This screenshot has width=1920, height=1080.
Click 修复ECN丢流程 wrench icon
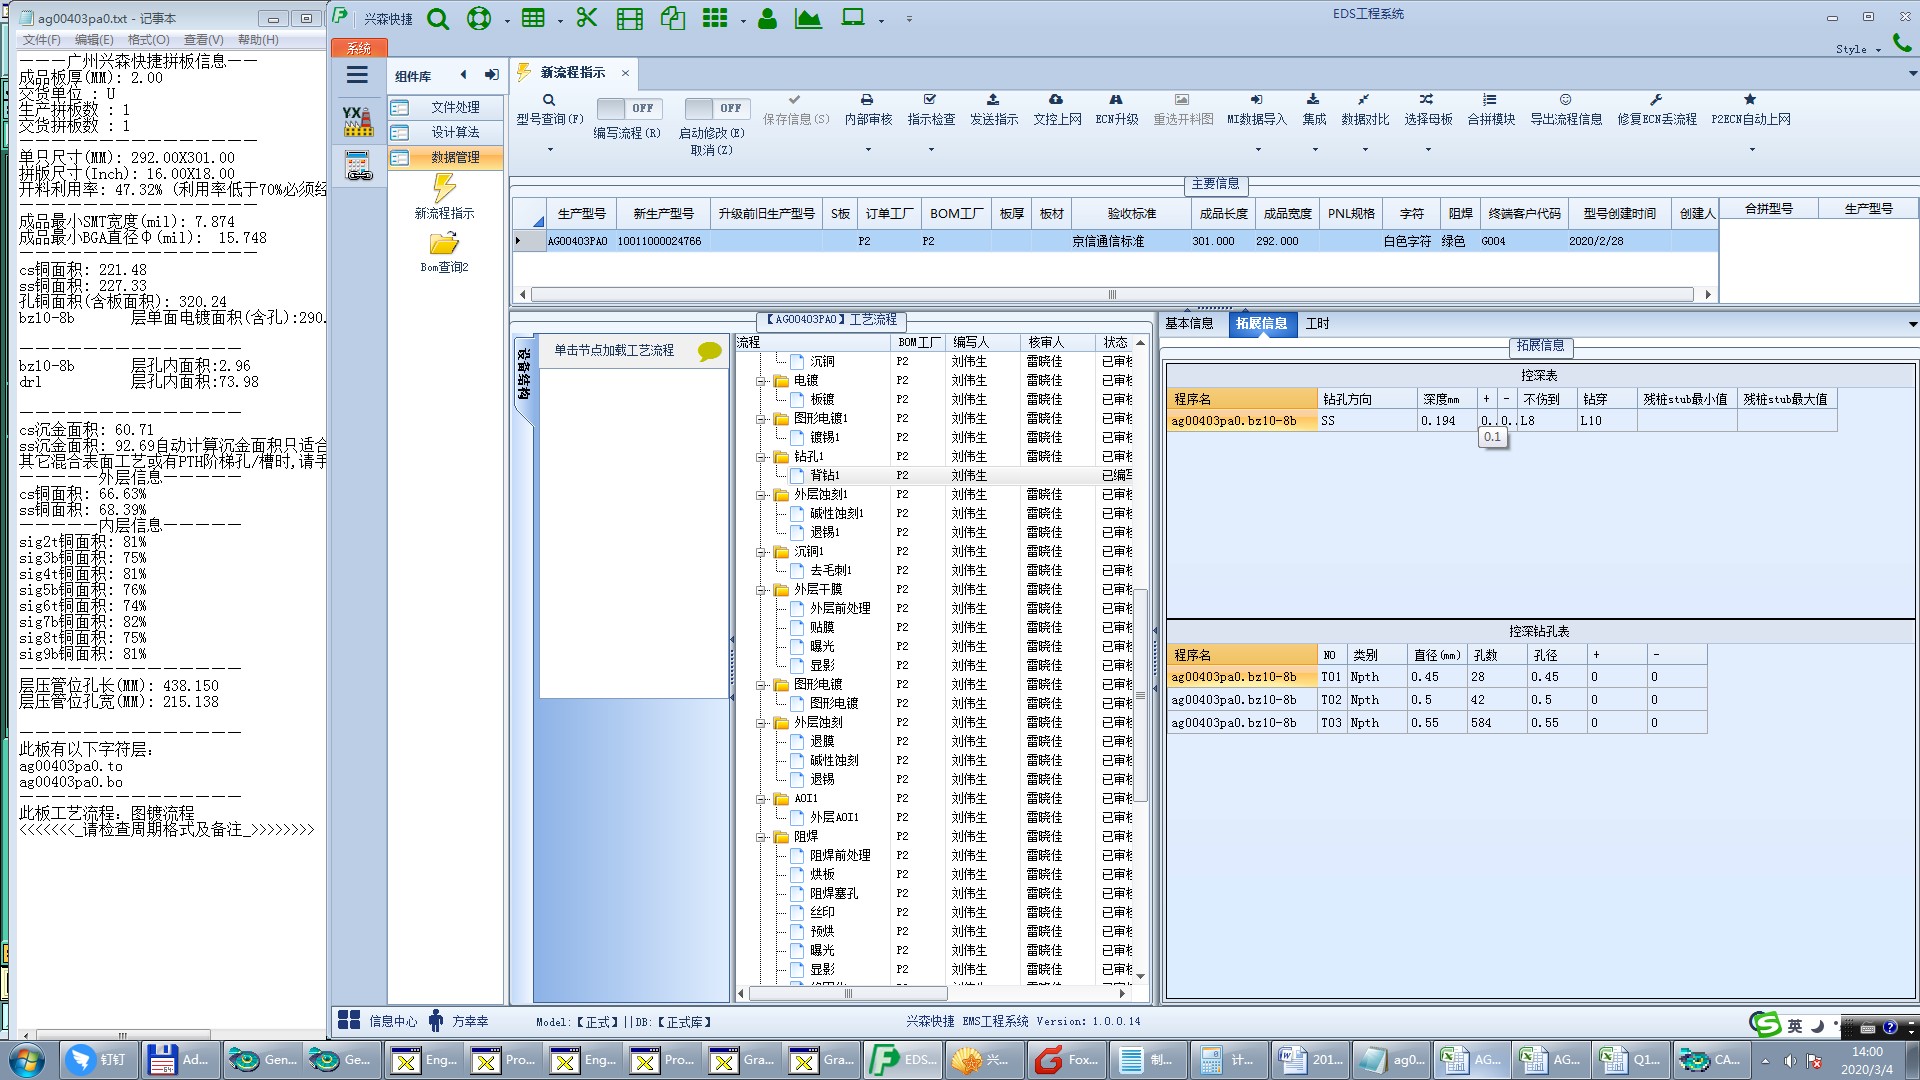click(1656, 100)
